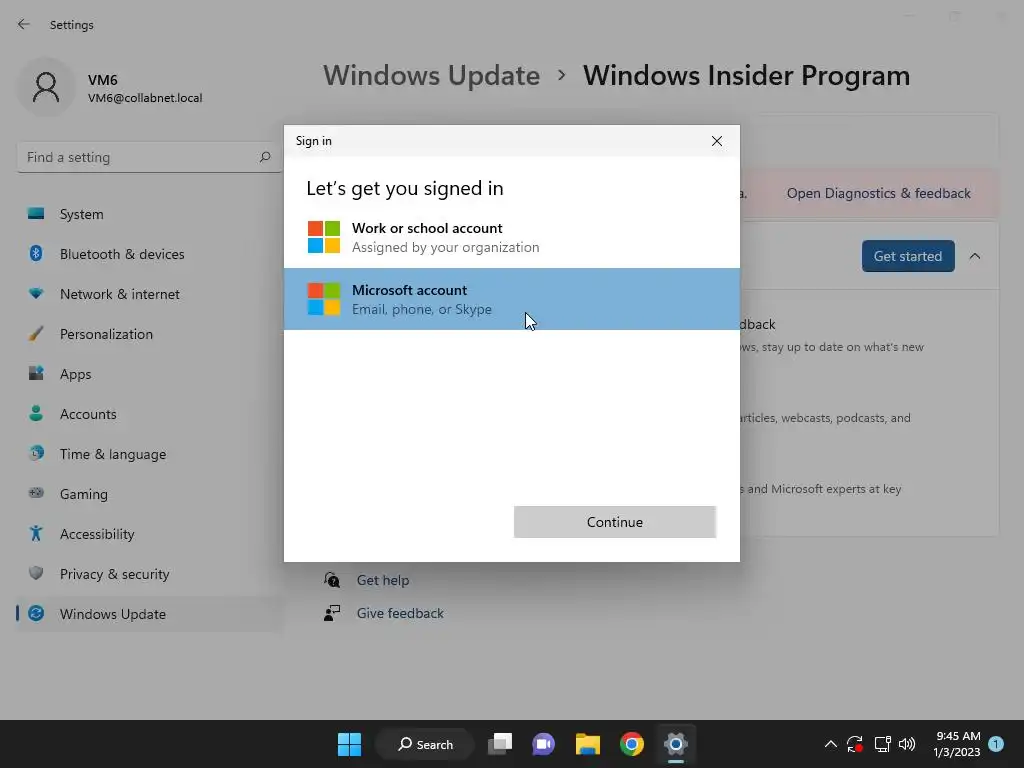This screenshot has width=1024, height=768.
Task: Show hidden system tray icons
Action: click(830, 744)
